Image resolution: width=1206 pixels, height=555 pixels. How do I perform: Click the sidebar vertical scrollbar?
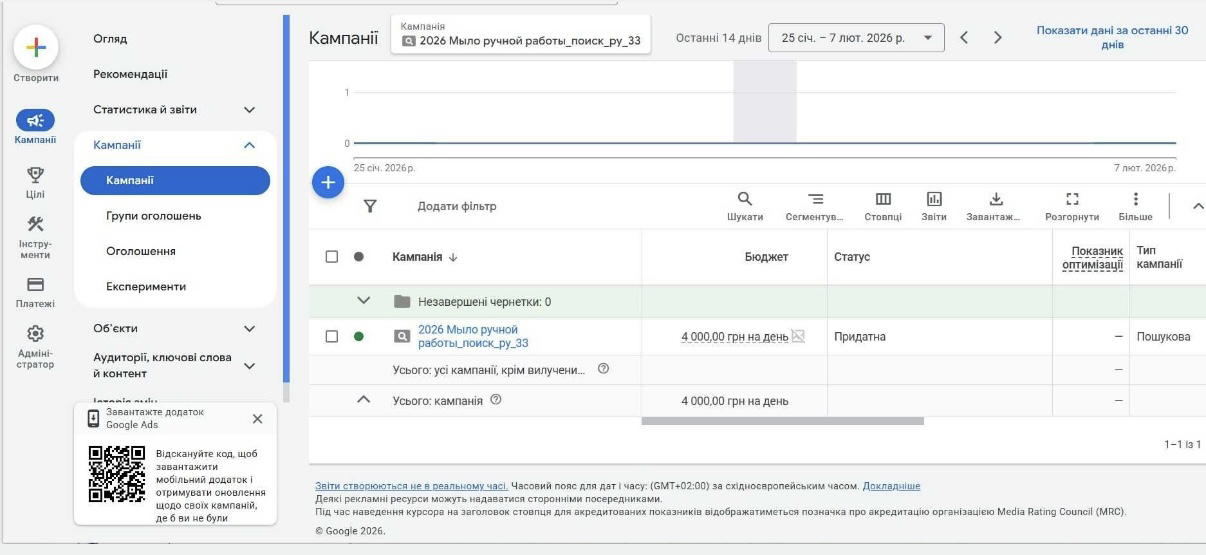click(x=286, y=200)
